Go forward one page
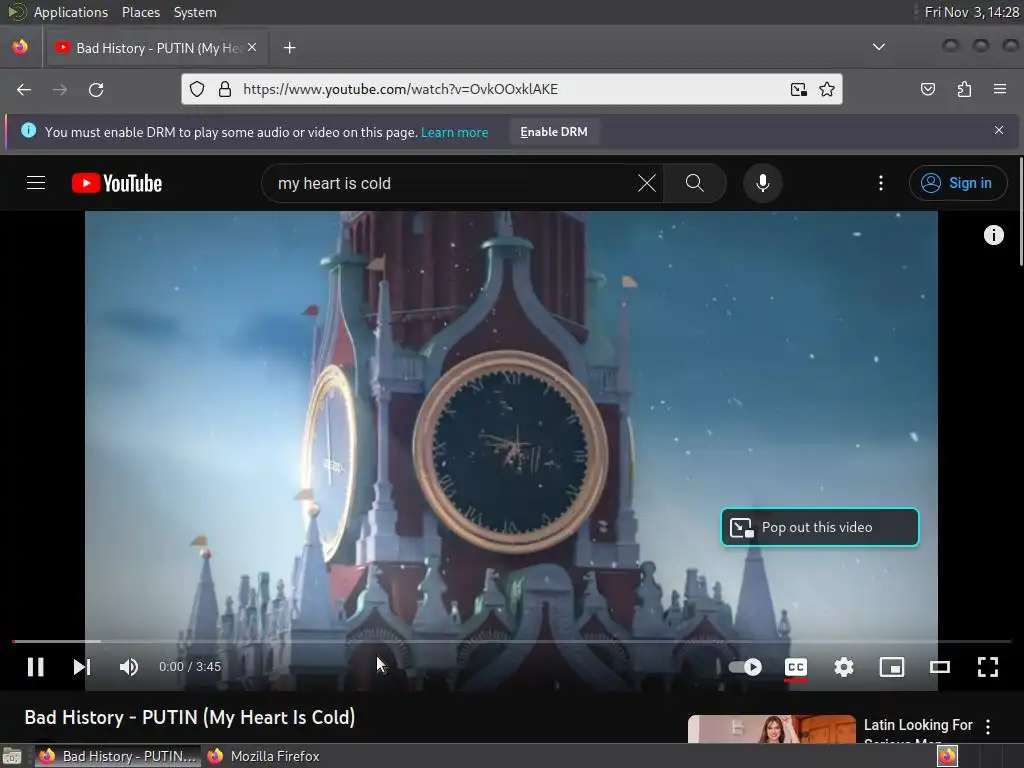 tap(60, 89)
